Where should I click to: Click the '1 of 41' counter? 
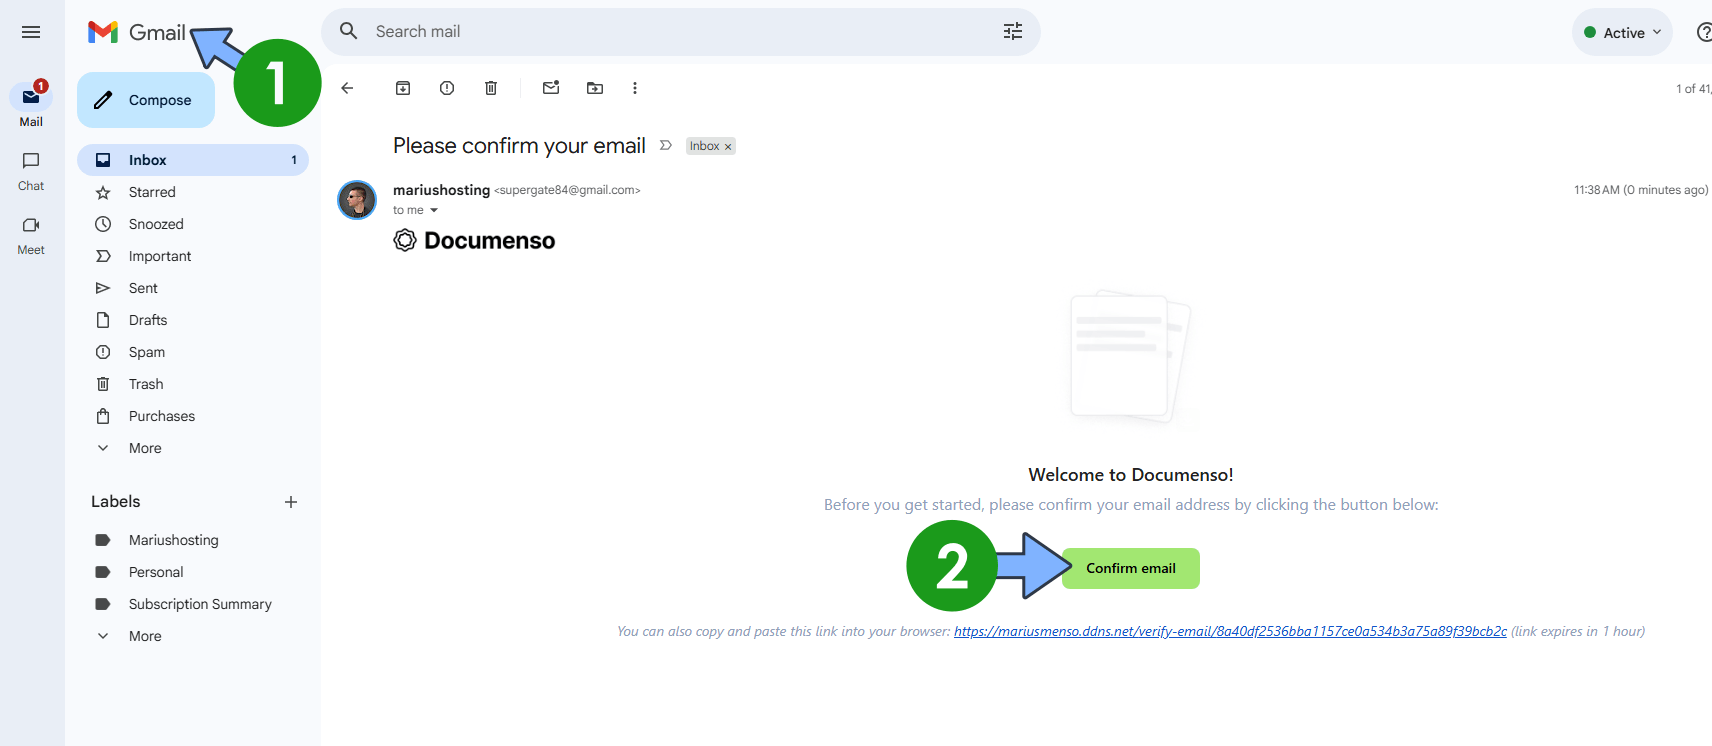[1693, 89]
